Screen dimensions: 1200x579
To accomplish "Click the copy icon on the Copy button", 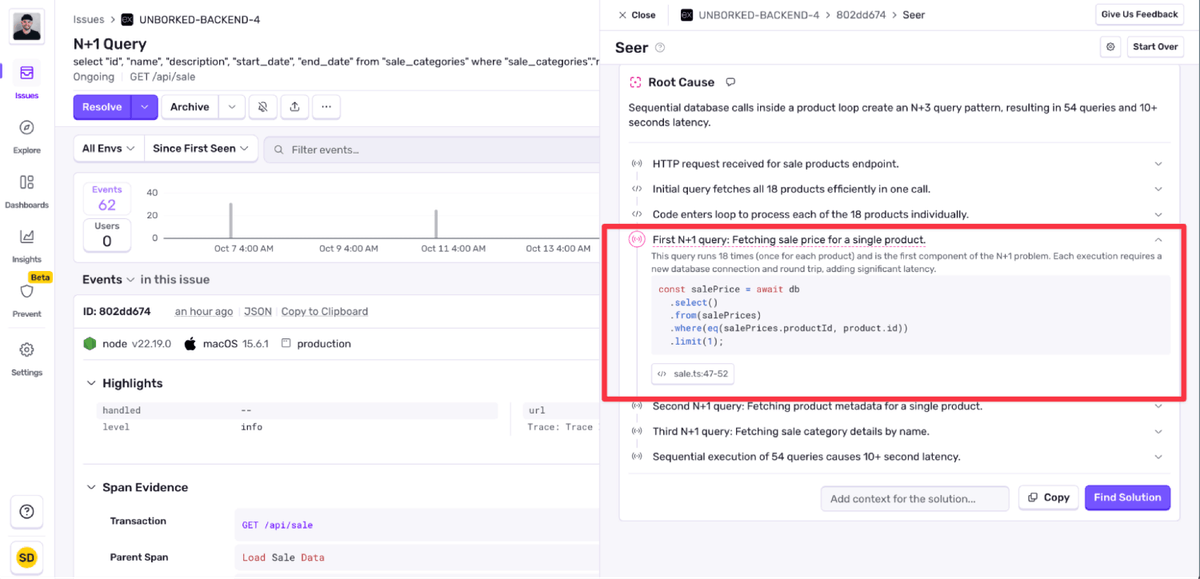I will [1033, 497].
